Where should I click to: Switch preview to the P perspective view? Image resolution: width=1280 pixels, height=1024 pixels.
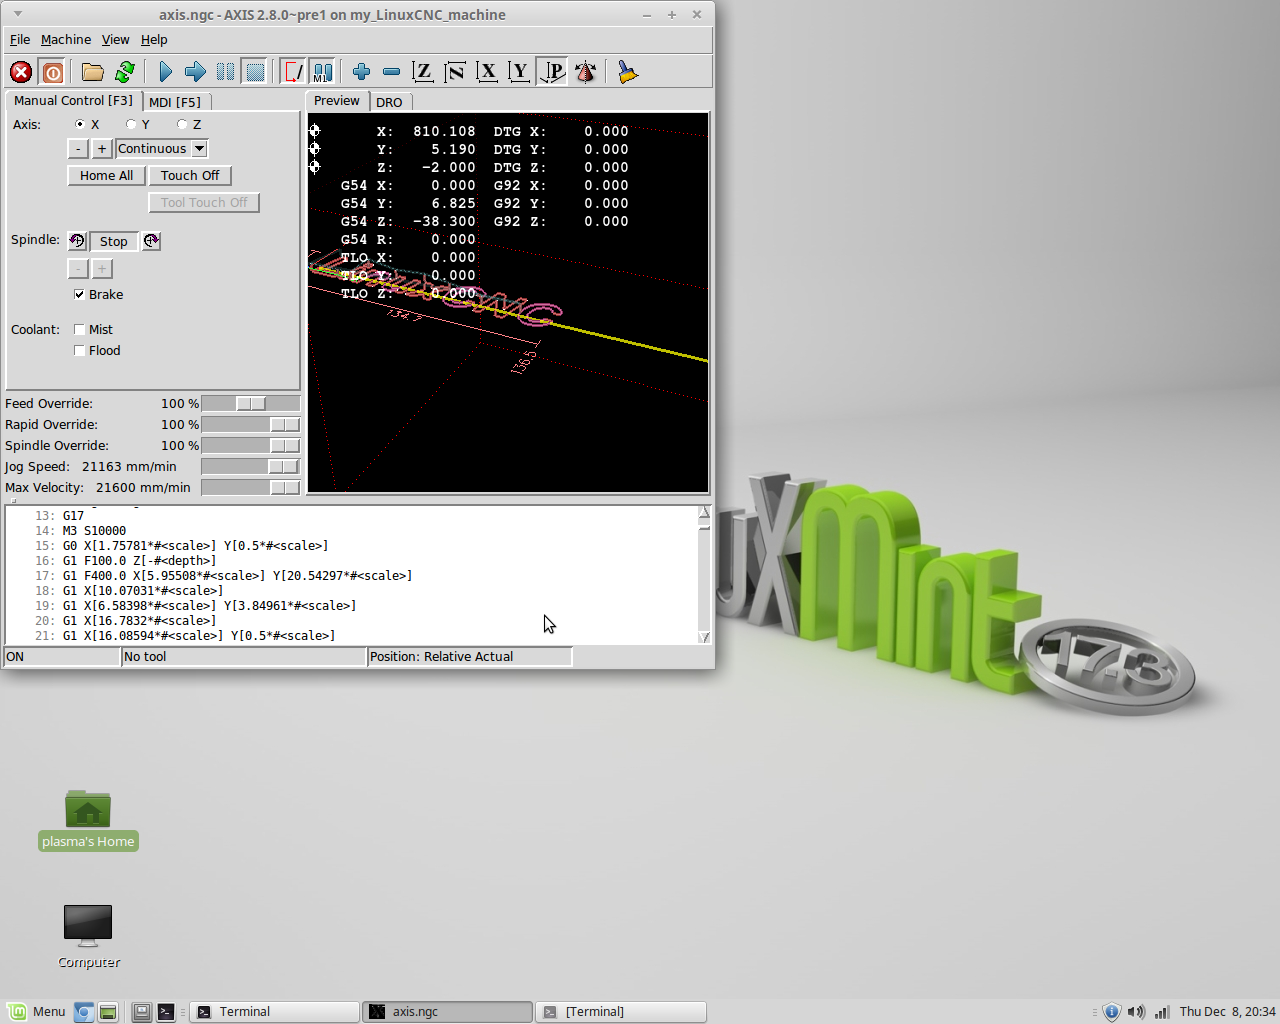pyautogui.click(x=551, y=71)
